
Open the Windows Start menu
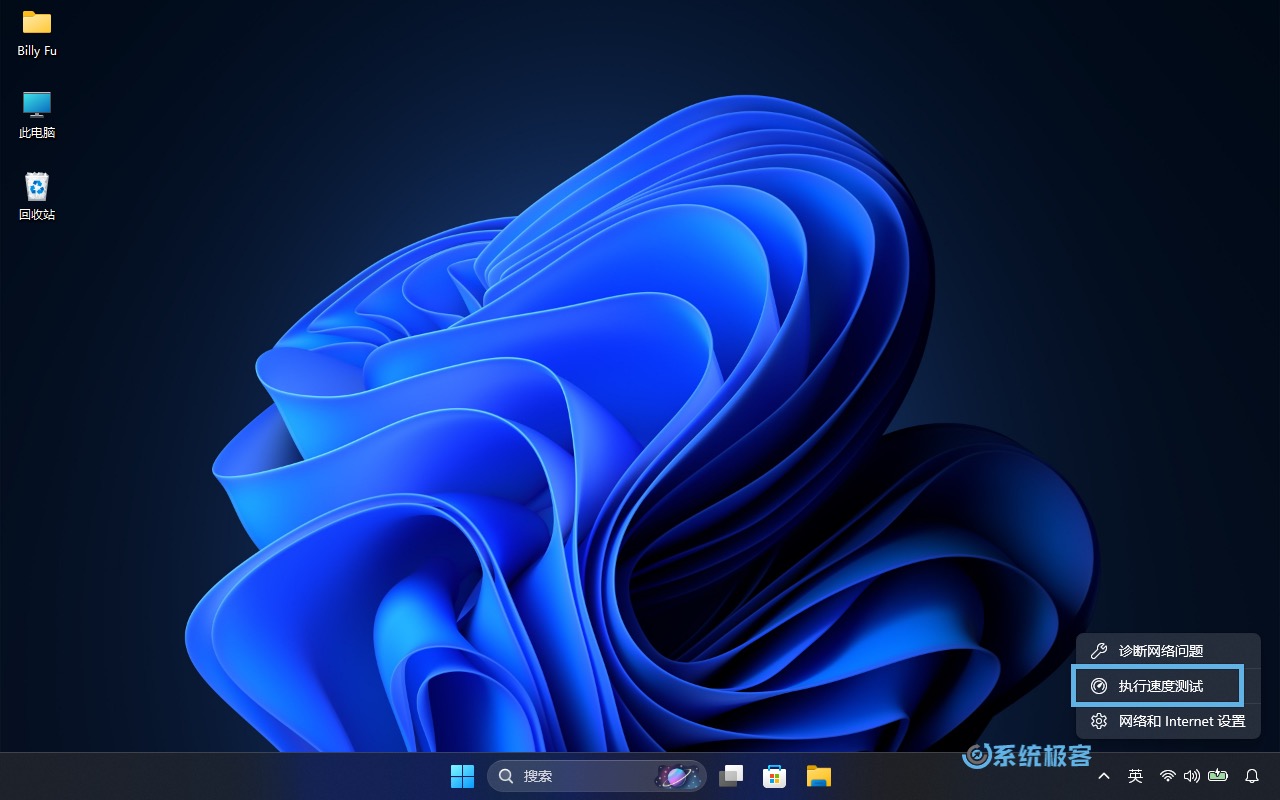462,776
